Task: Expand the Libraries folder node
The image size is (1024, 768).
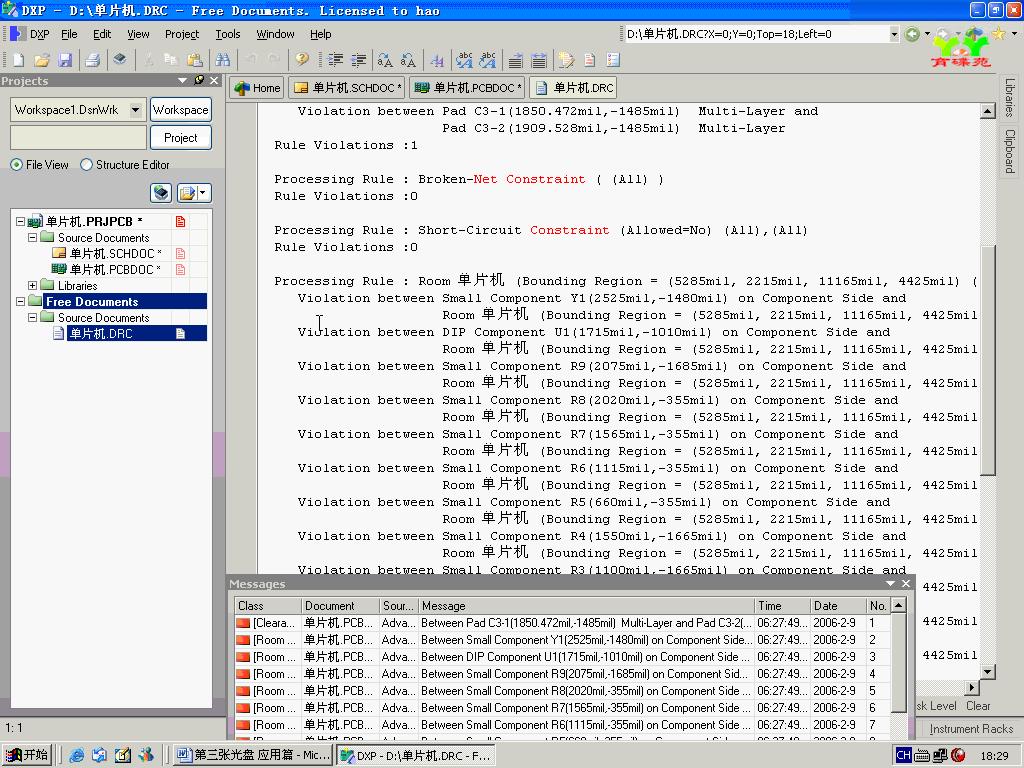Action: tap(32, 285)
